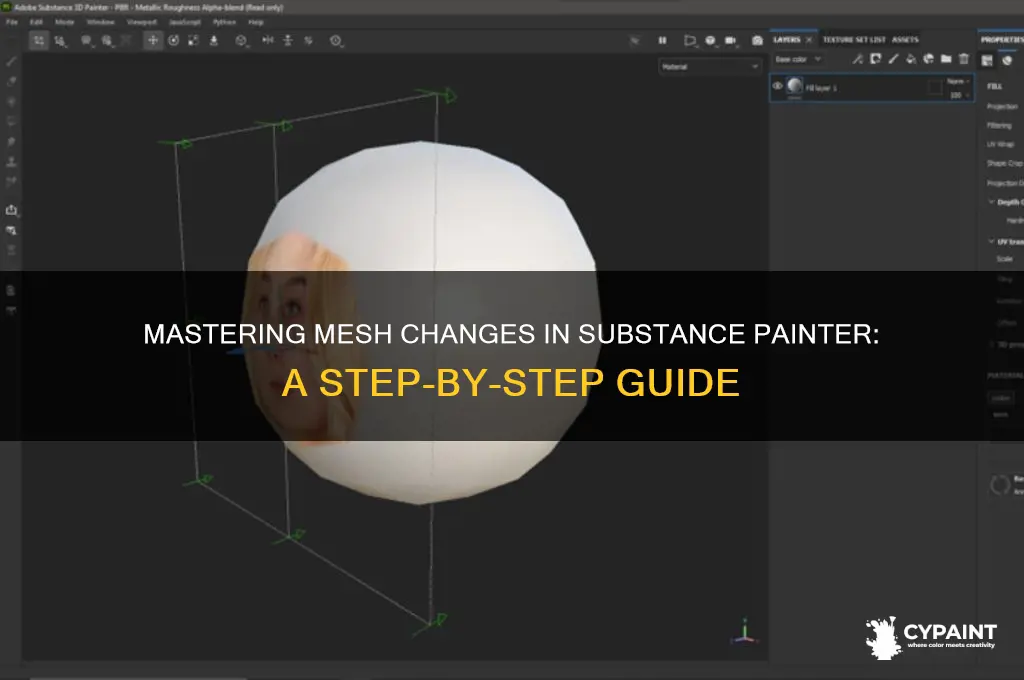The image size is (1024, 680).
Task: Add paint layer with brush icon
Action: click(x=893, y=59)
